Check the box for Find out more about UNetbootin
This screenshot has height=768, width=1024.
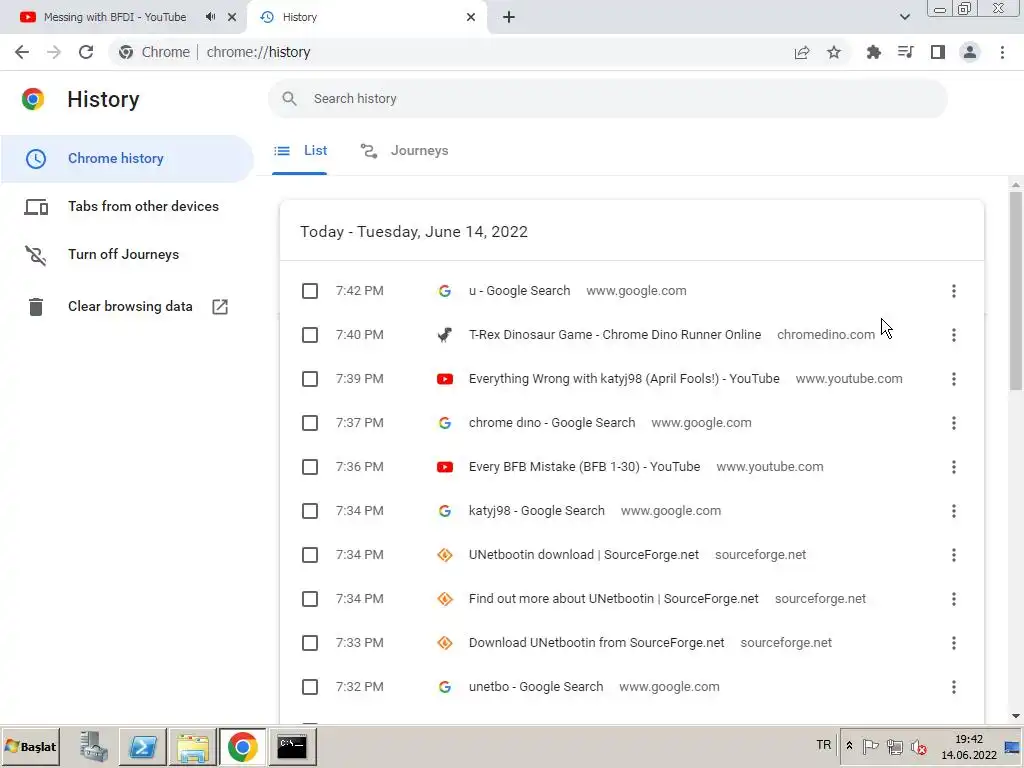point(310,599)
